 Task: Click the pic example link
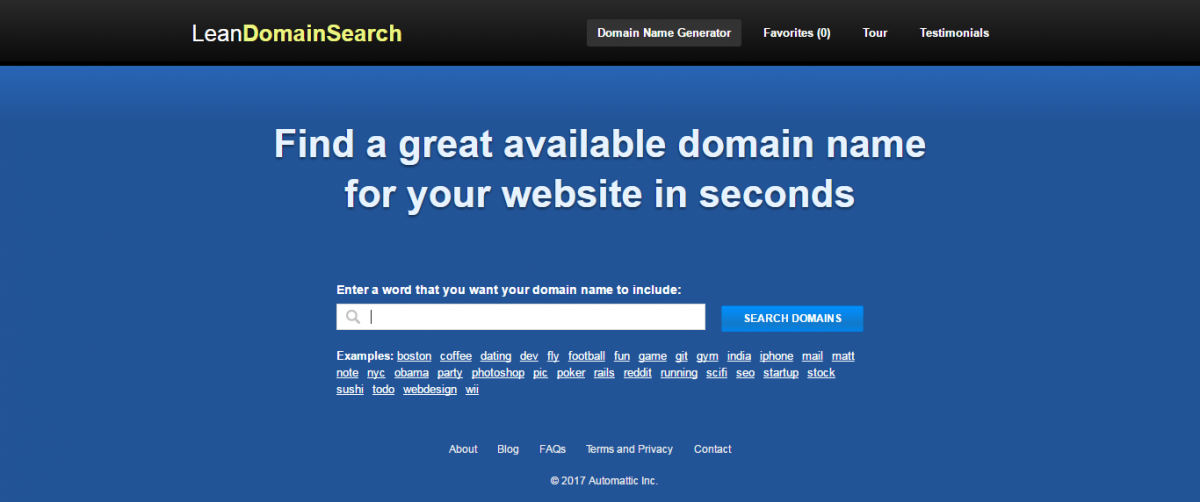coord(541,373)
